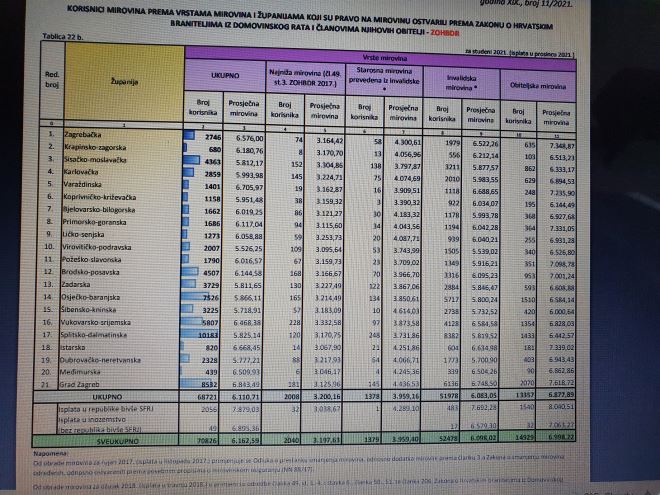Click the Starosna mirovina prevedena iz invalidske header
Image resolution: width=660 pixels, height=495 pixels.
pos(384,80)
